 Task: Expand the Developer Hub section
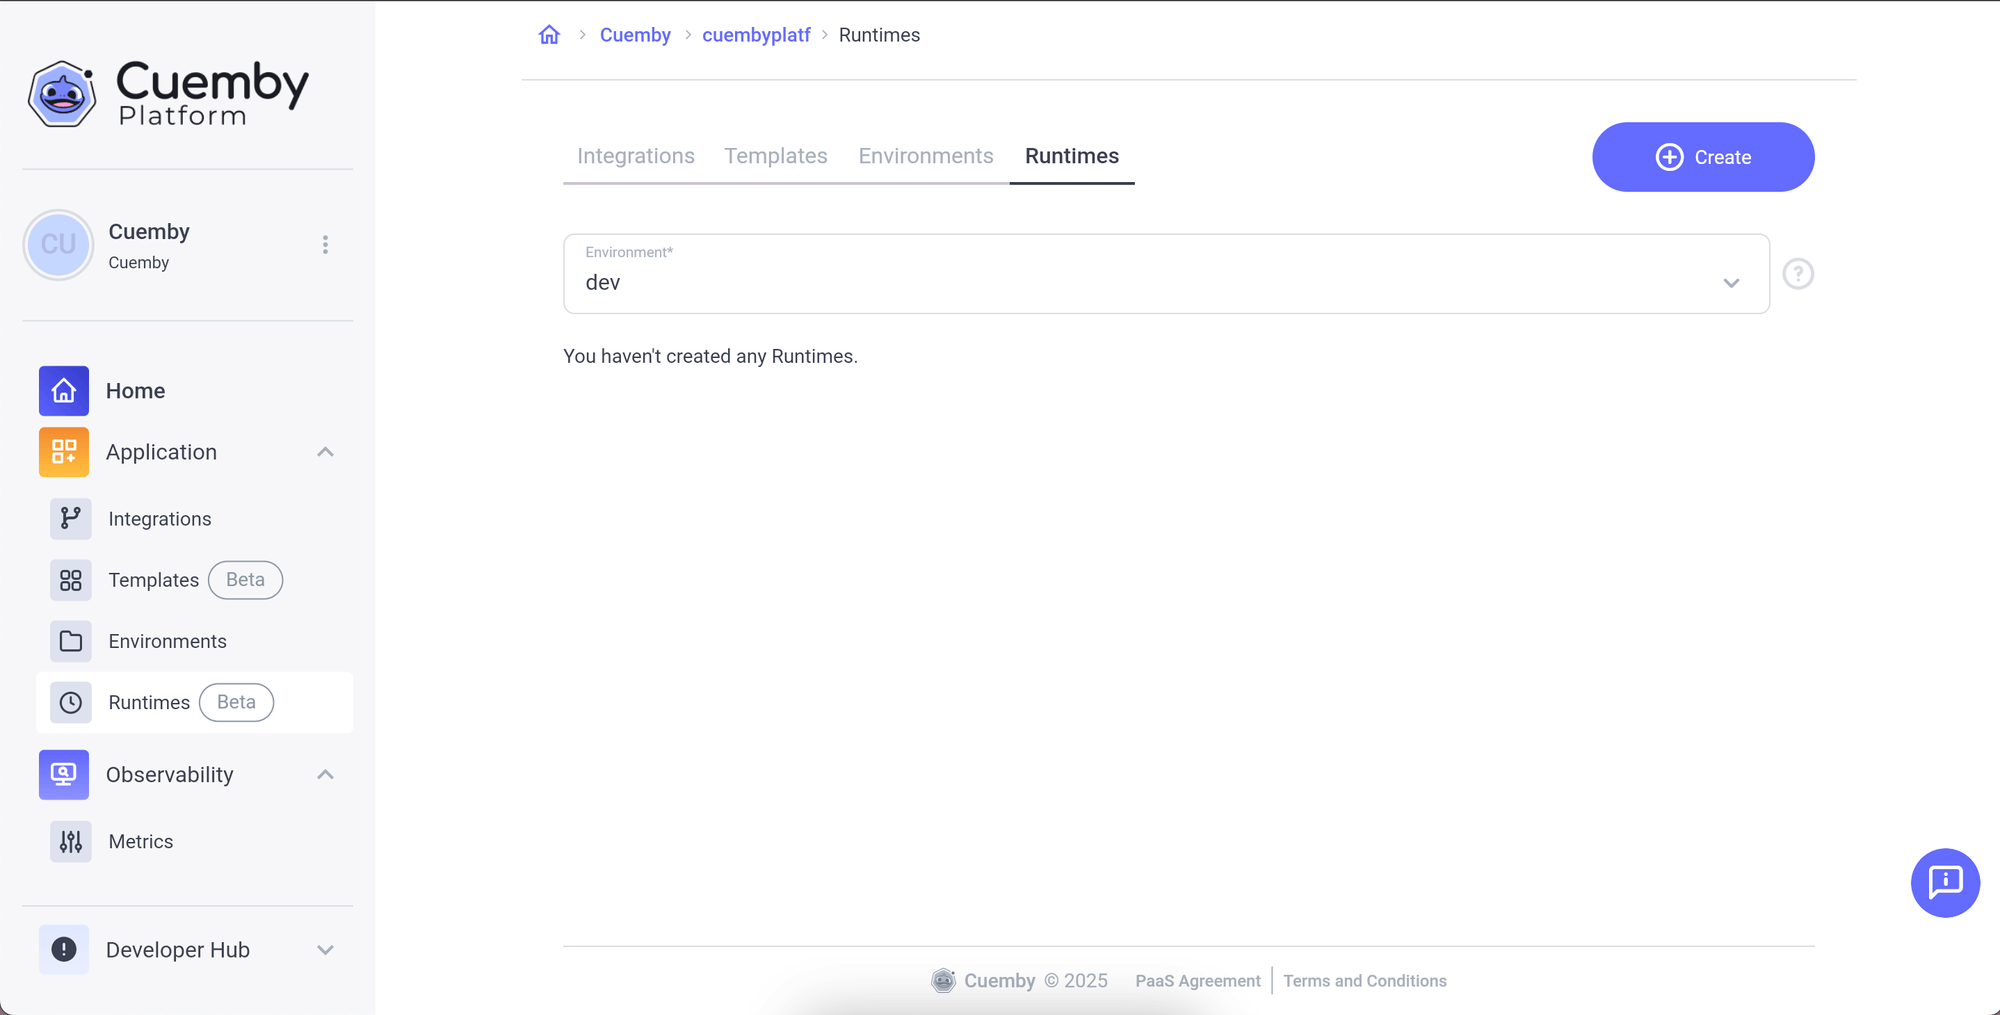point(325,949)
